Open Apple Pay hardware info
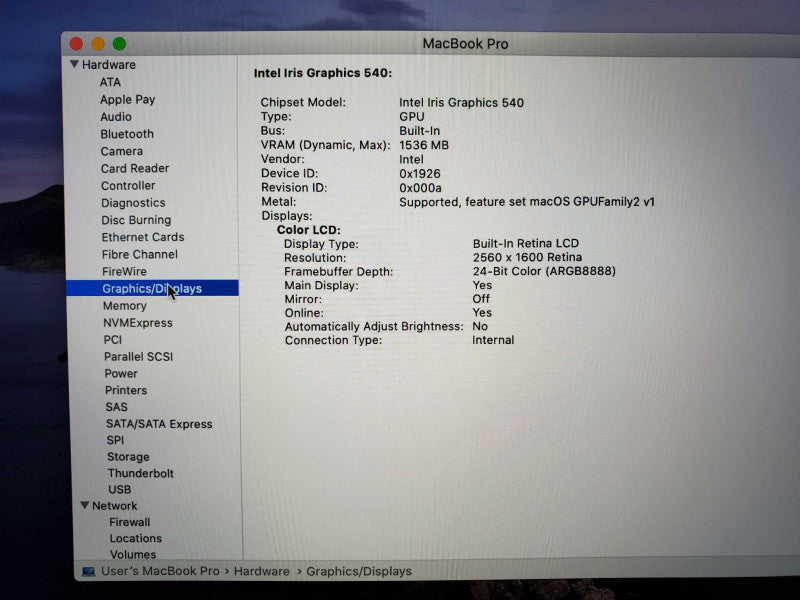Viewport: 800px width, 600px height. tap(128, 99)
